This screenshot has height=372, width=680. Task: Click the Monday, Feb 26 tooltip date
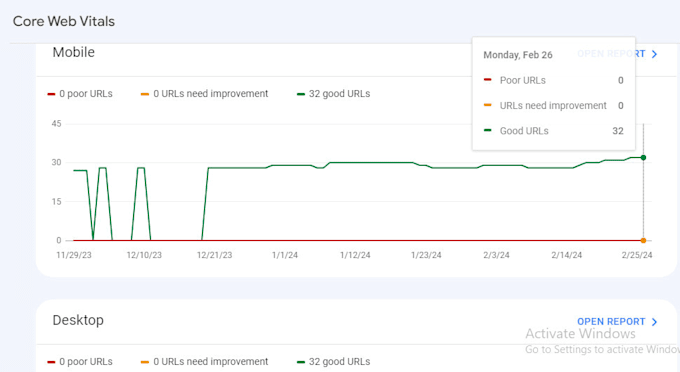tap(518, 55)
